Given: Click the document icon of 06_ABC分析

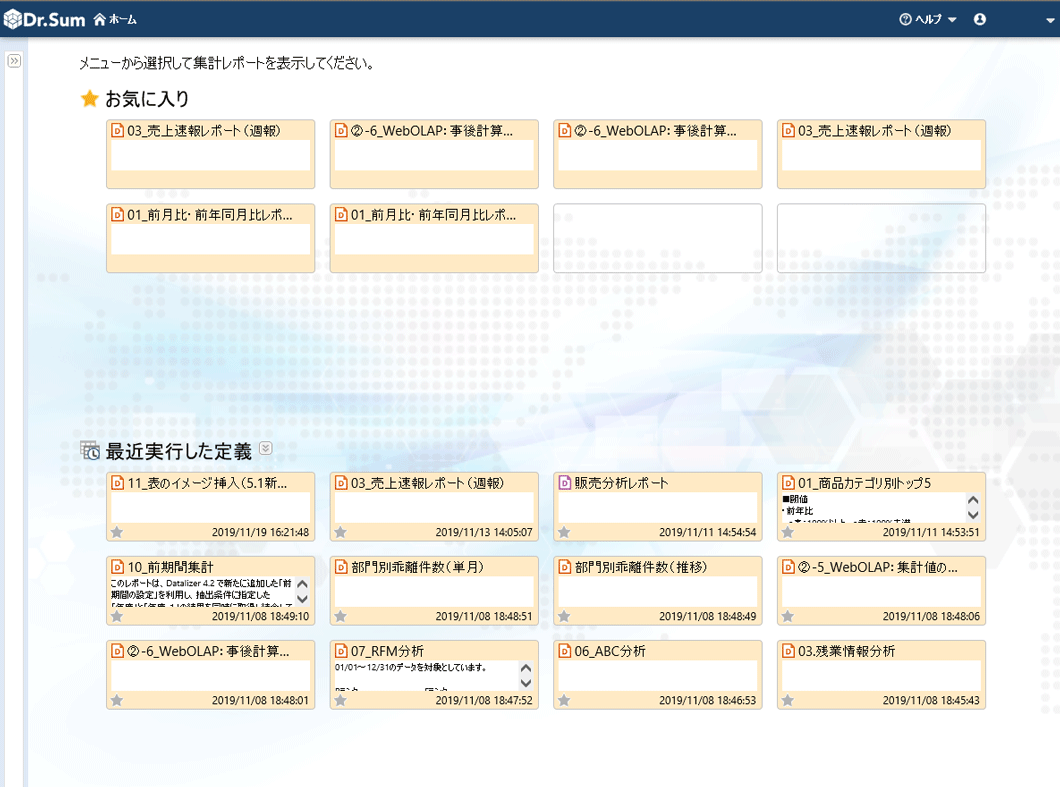Looking at the screenshot, I should (564, 651).
